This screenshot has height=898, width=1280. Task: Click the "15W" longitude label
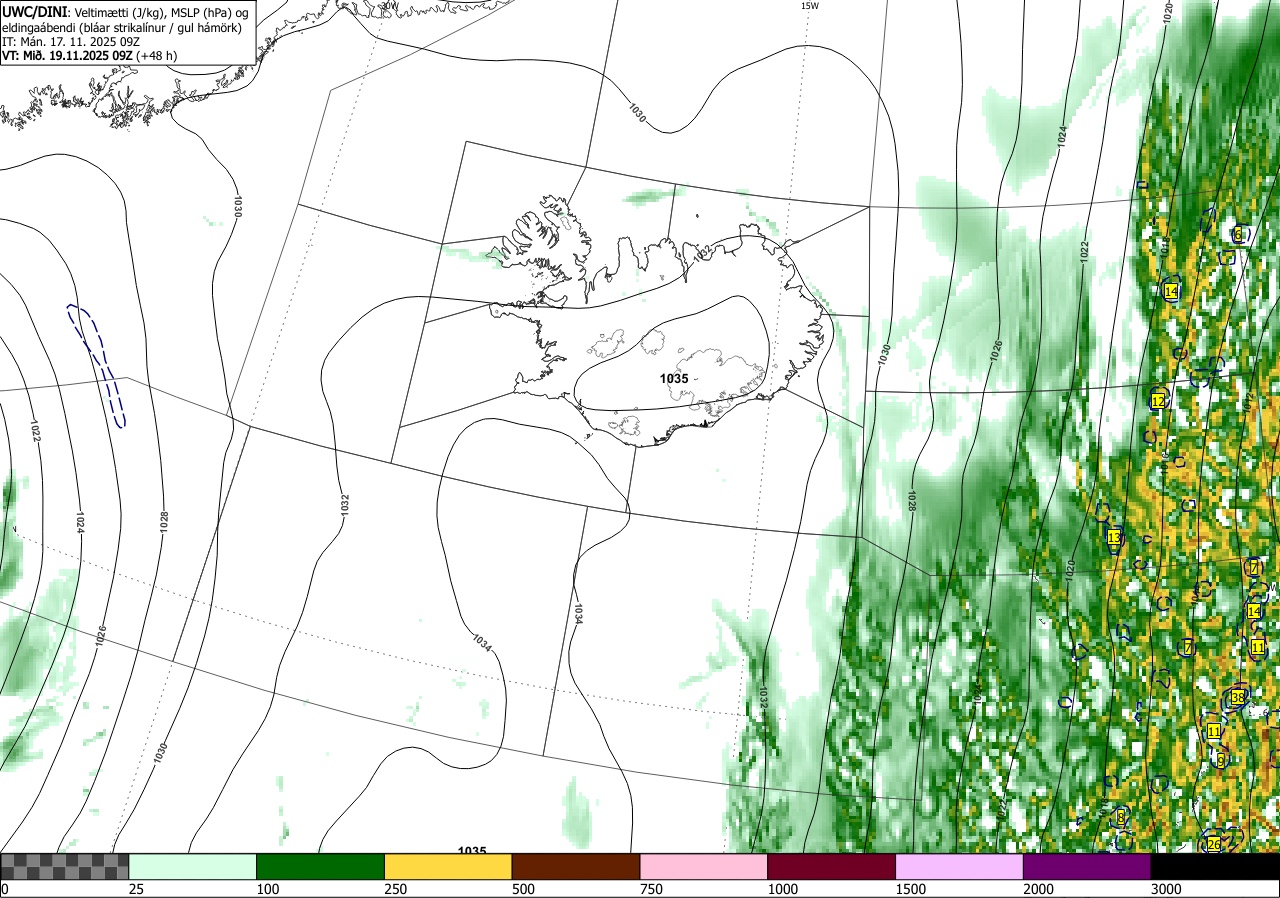click(810, 6)
